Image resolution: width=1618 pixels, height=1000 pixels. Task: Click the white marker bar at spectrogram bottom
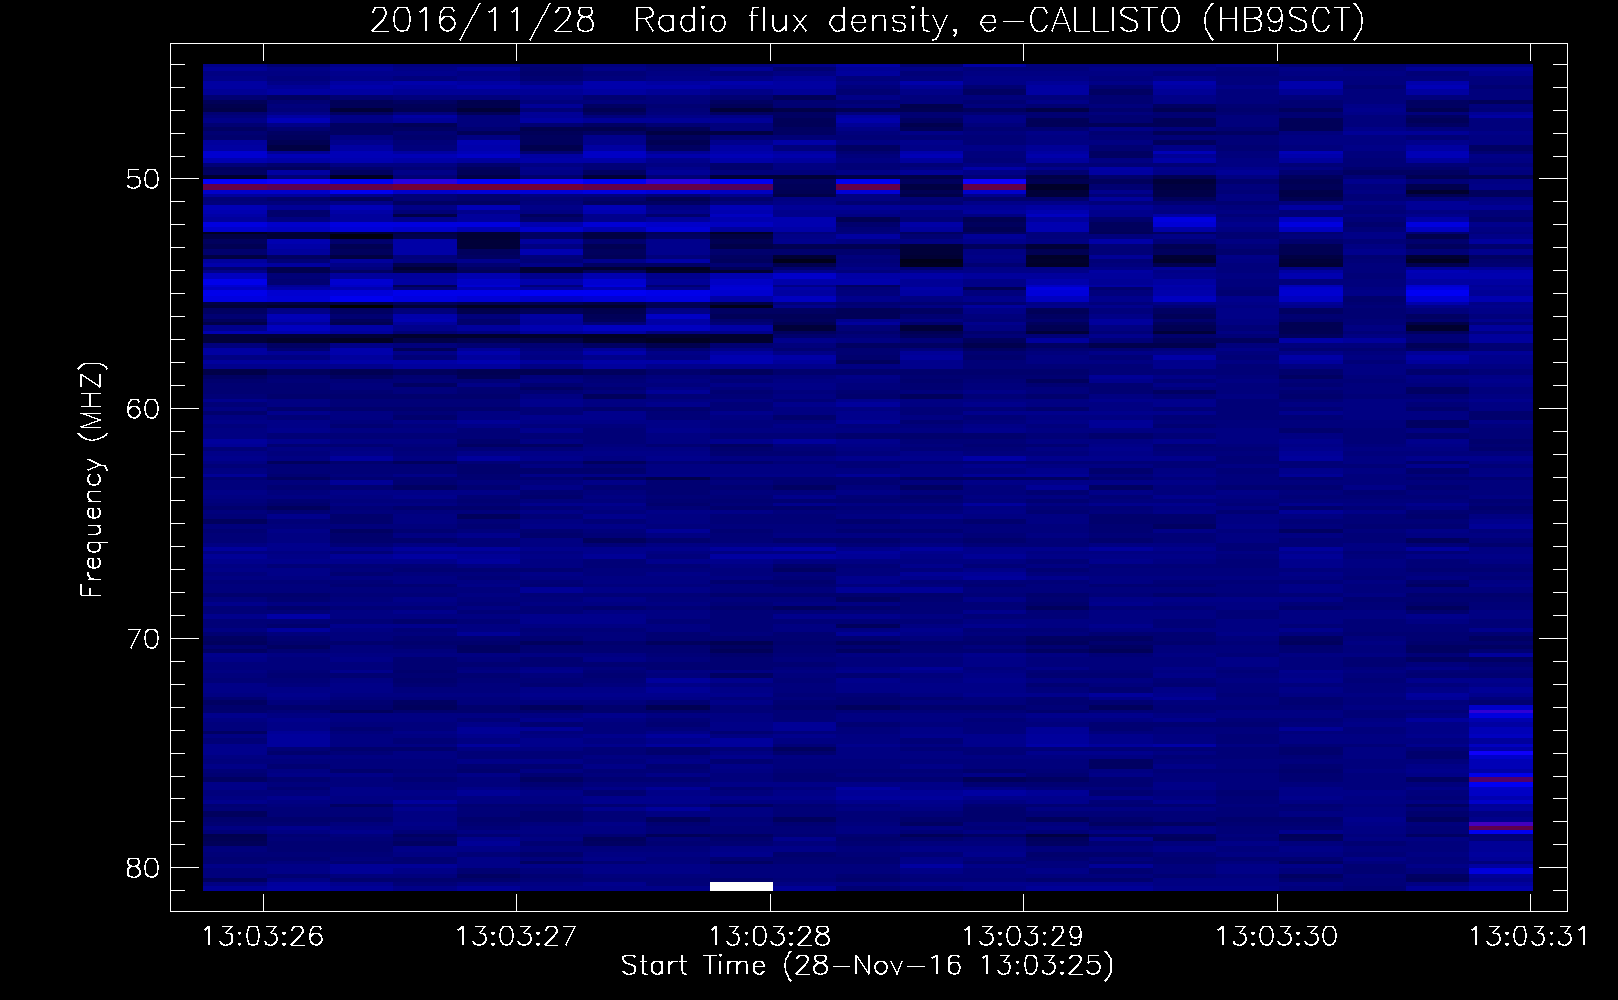tap(741, 886)
